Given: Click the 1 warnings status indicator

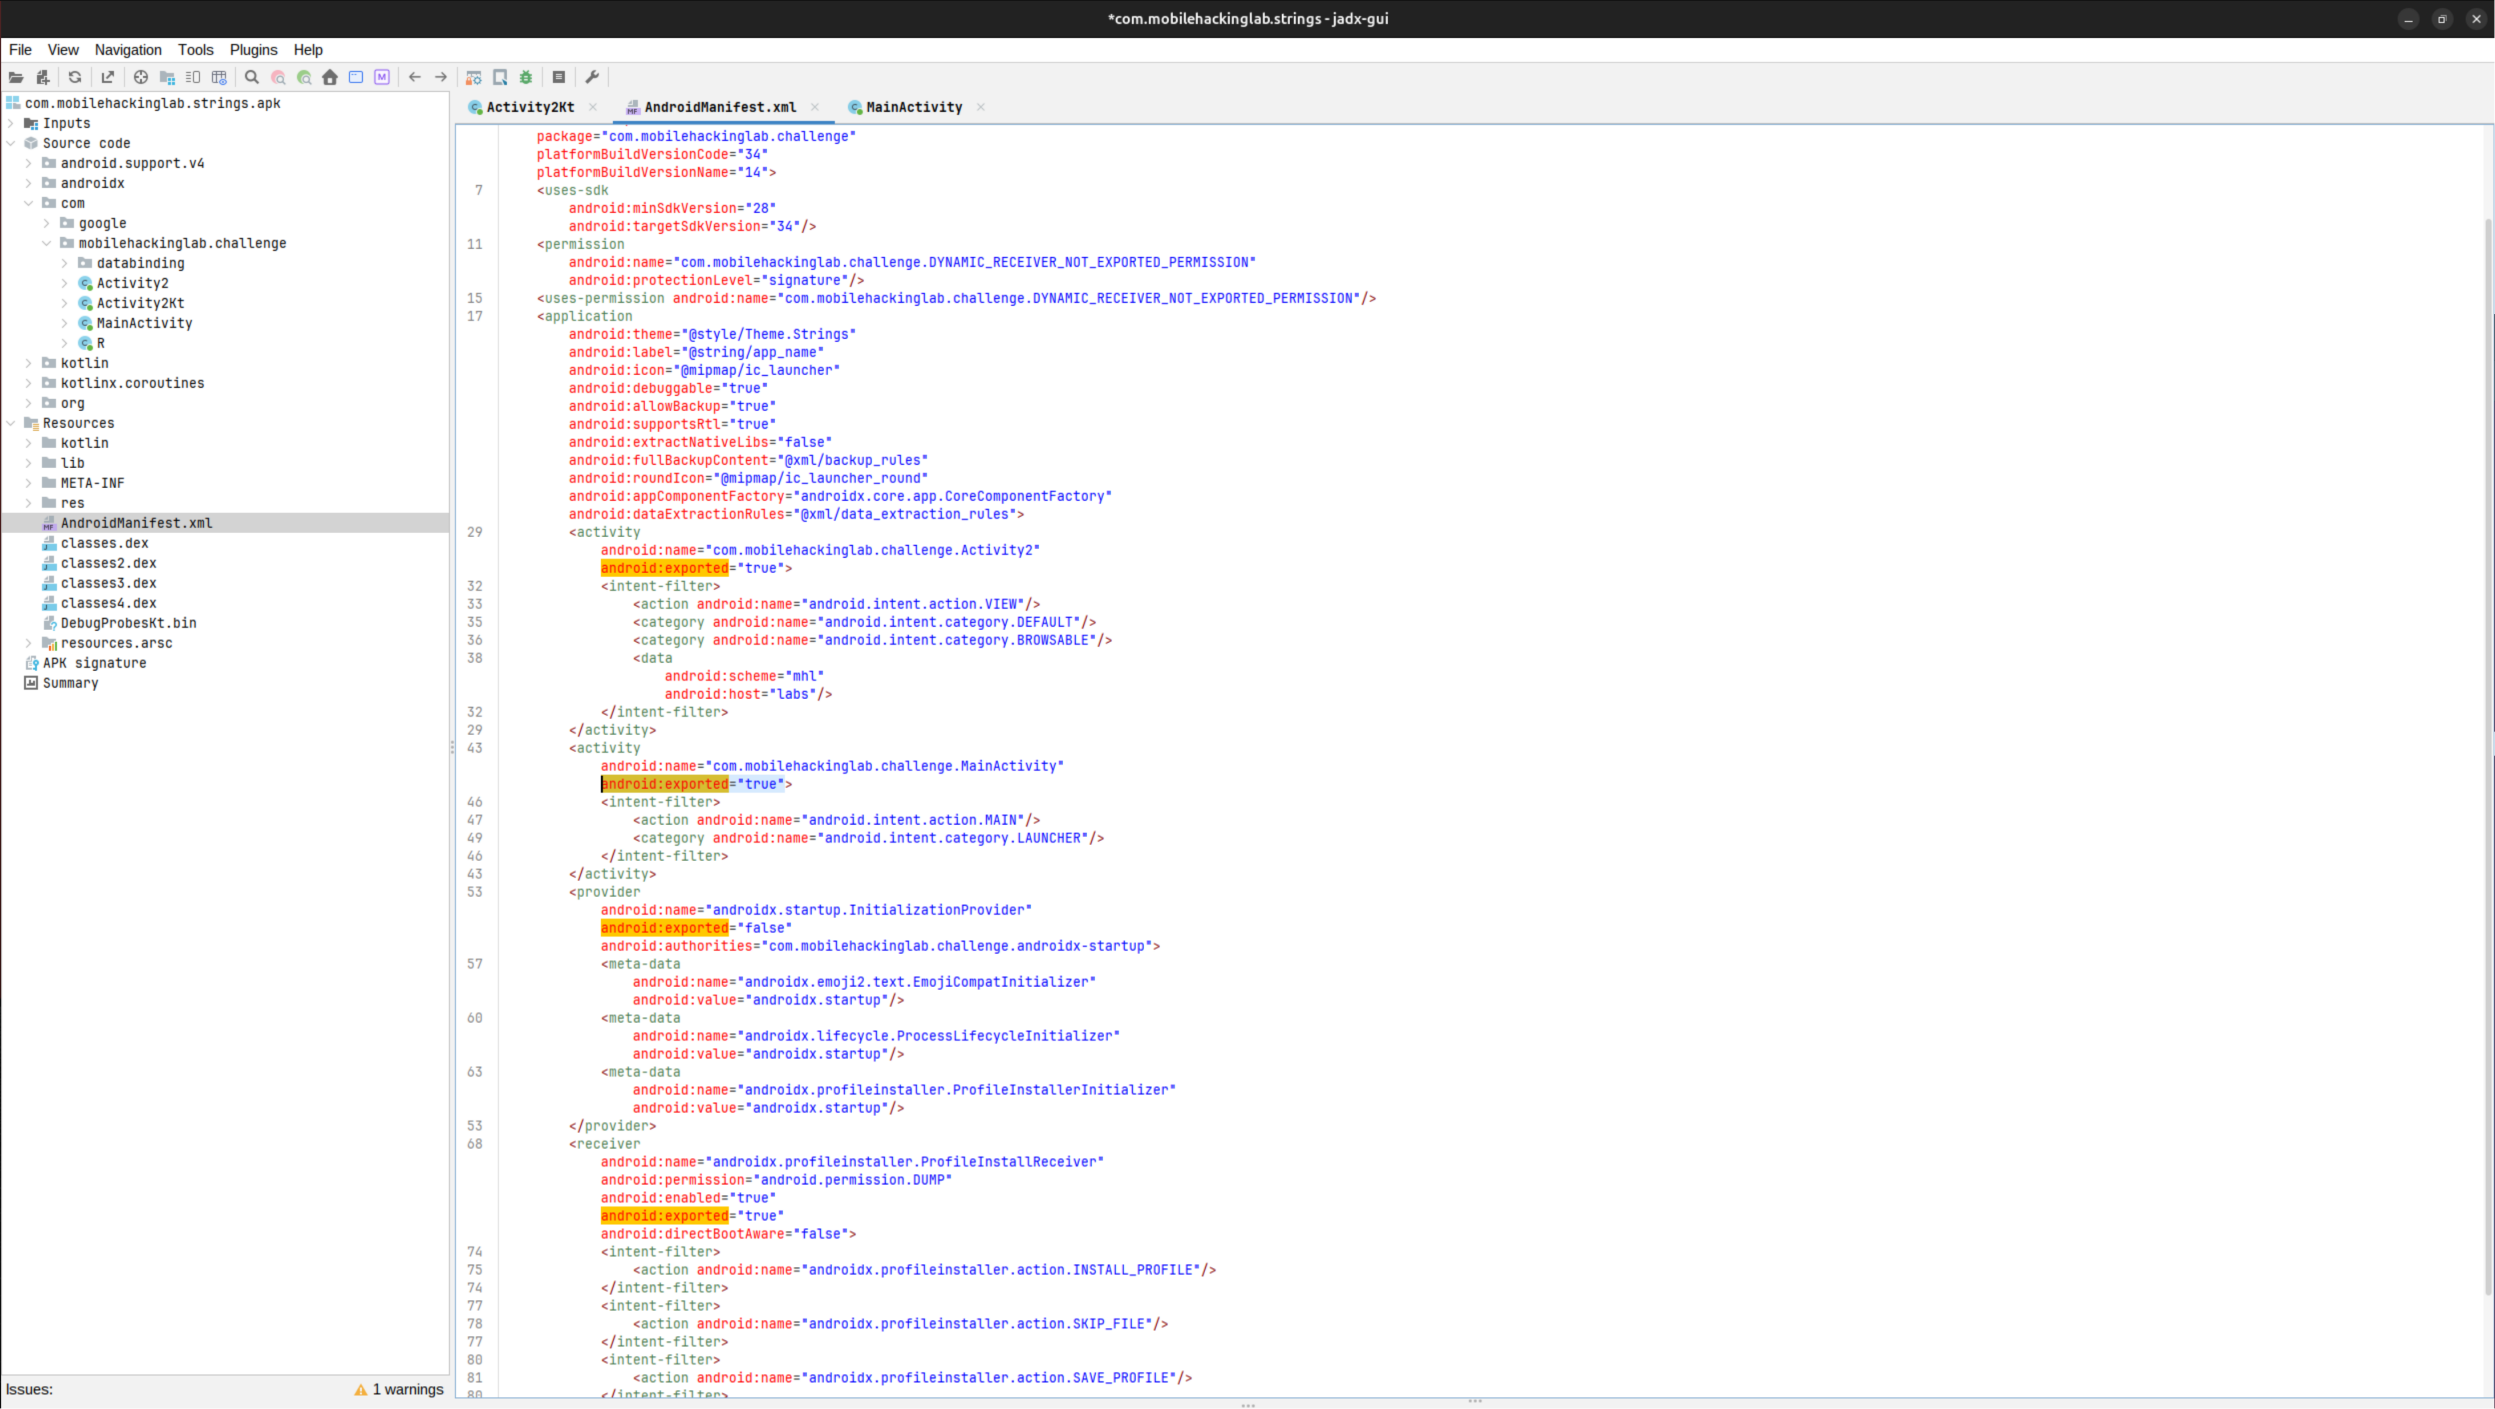Looking at the screenshot, I should pyautogui.click(x=399, y=1389).
